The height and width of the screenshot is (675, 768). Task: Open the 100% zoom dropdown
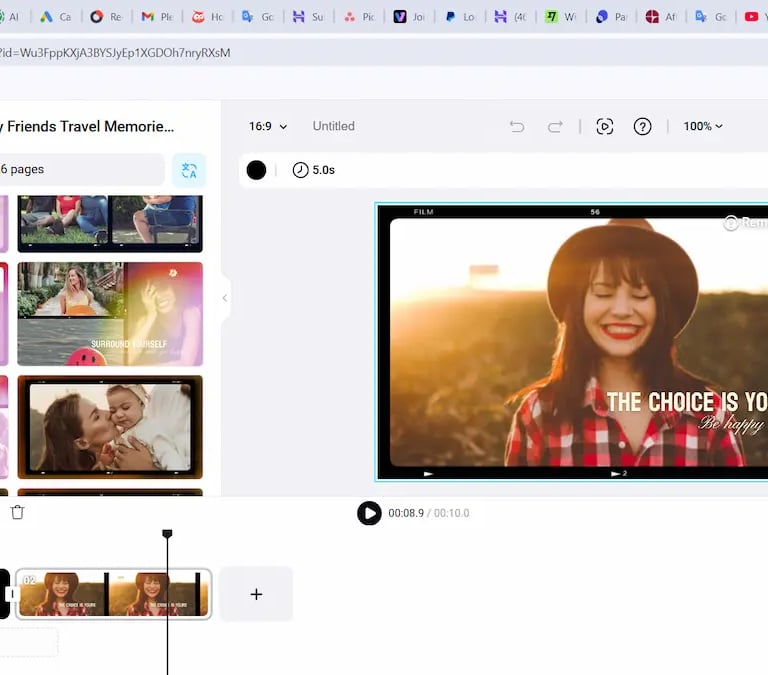(703, 126)
